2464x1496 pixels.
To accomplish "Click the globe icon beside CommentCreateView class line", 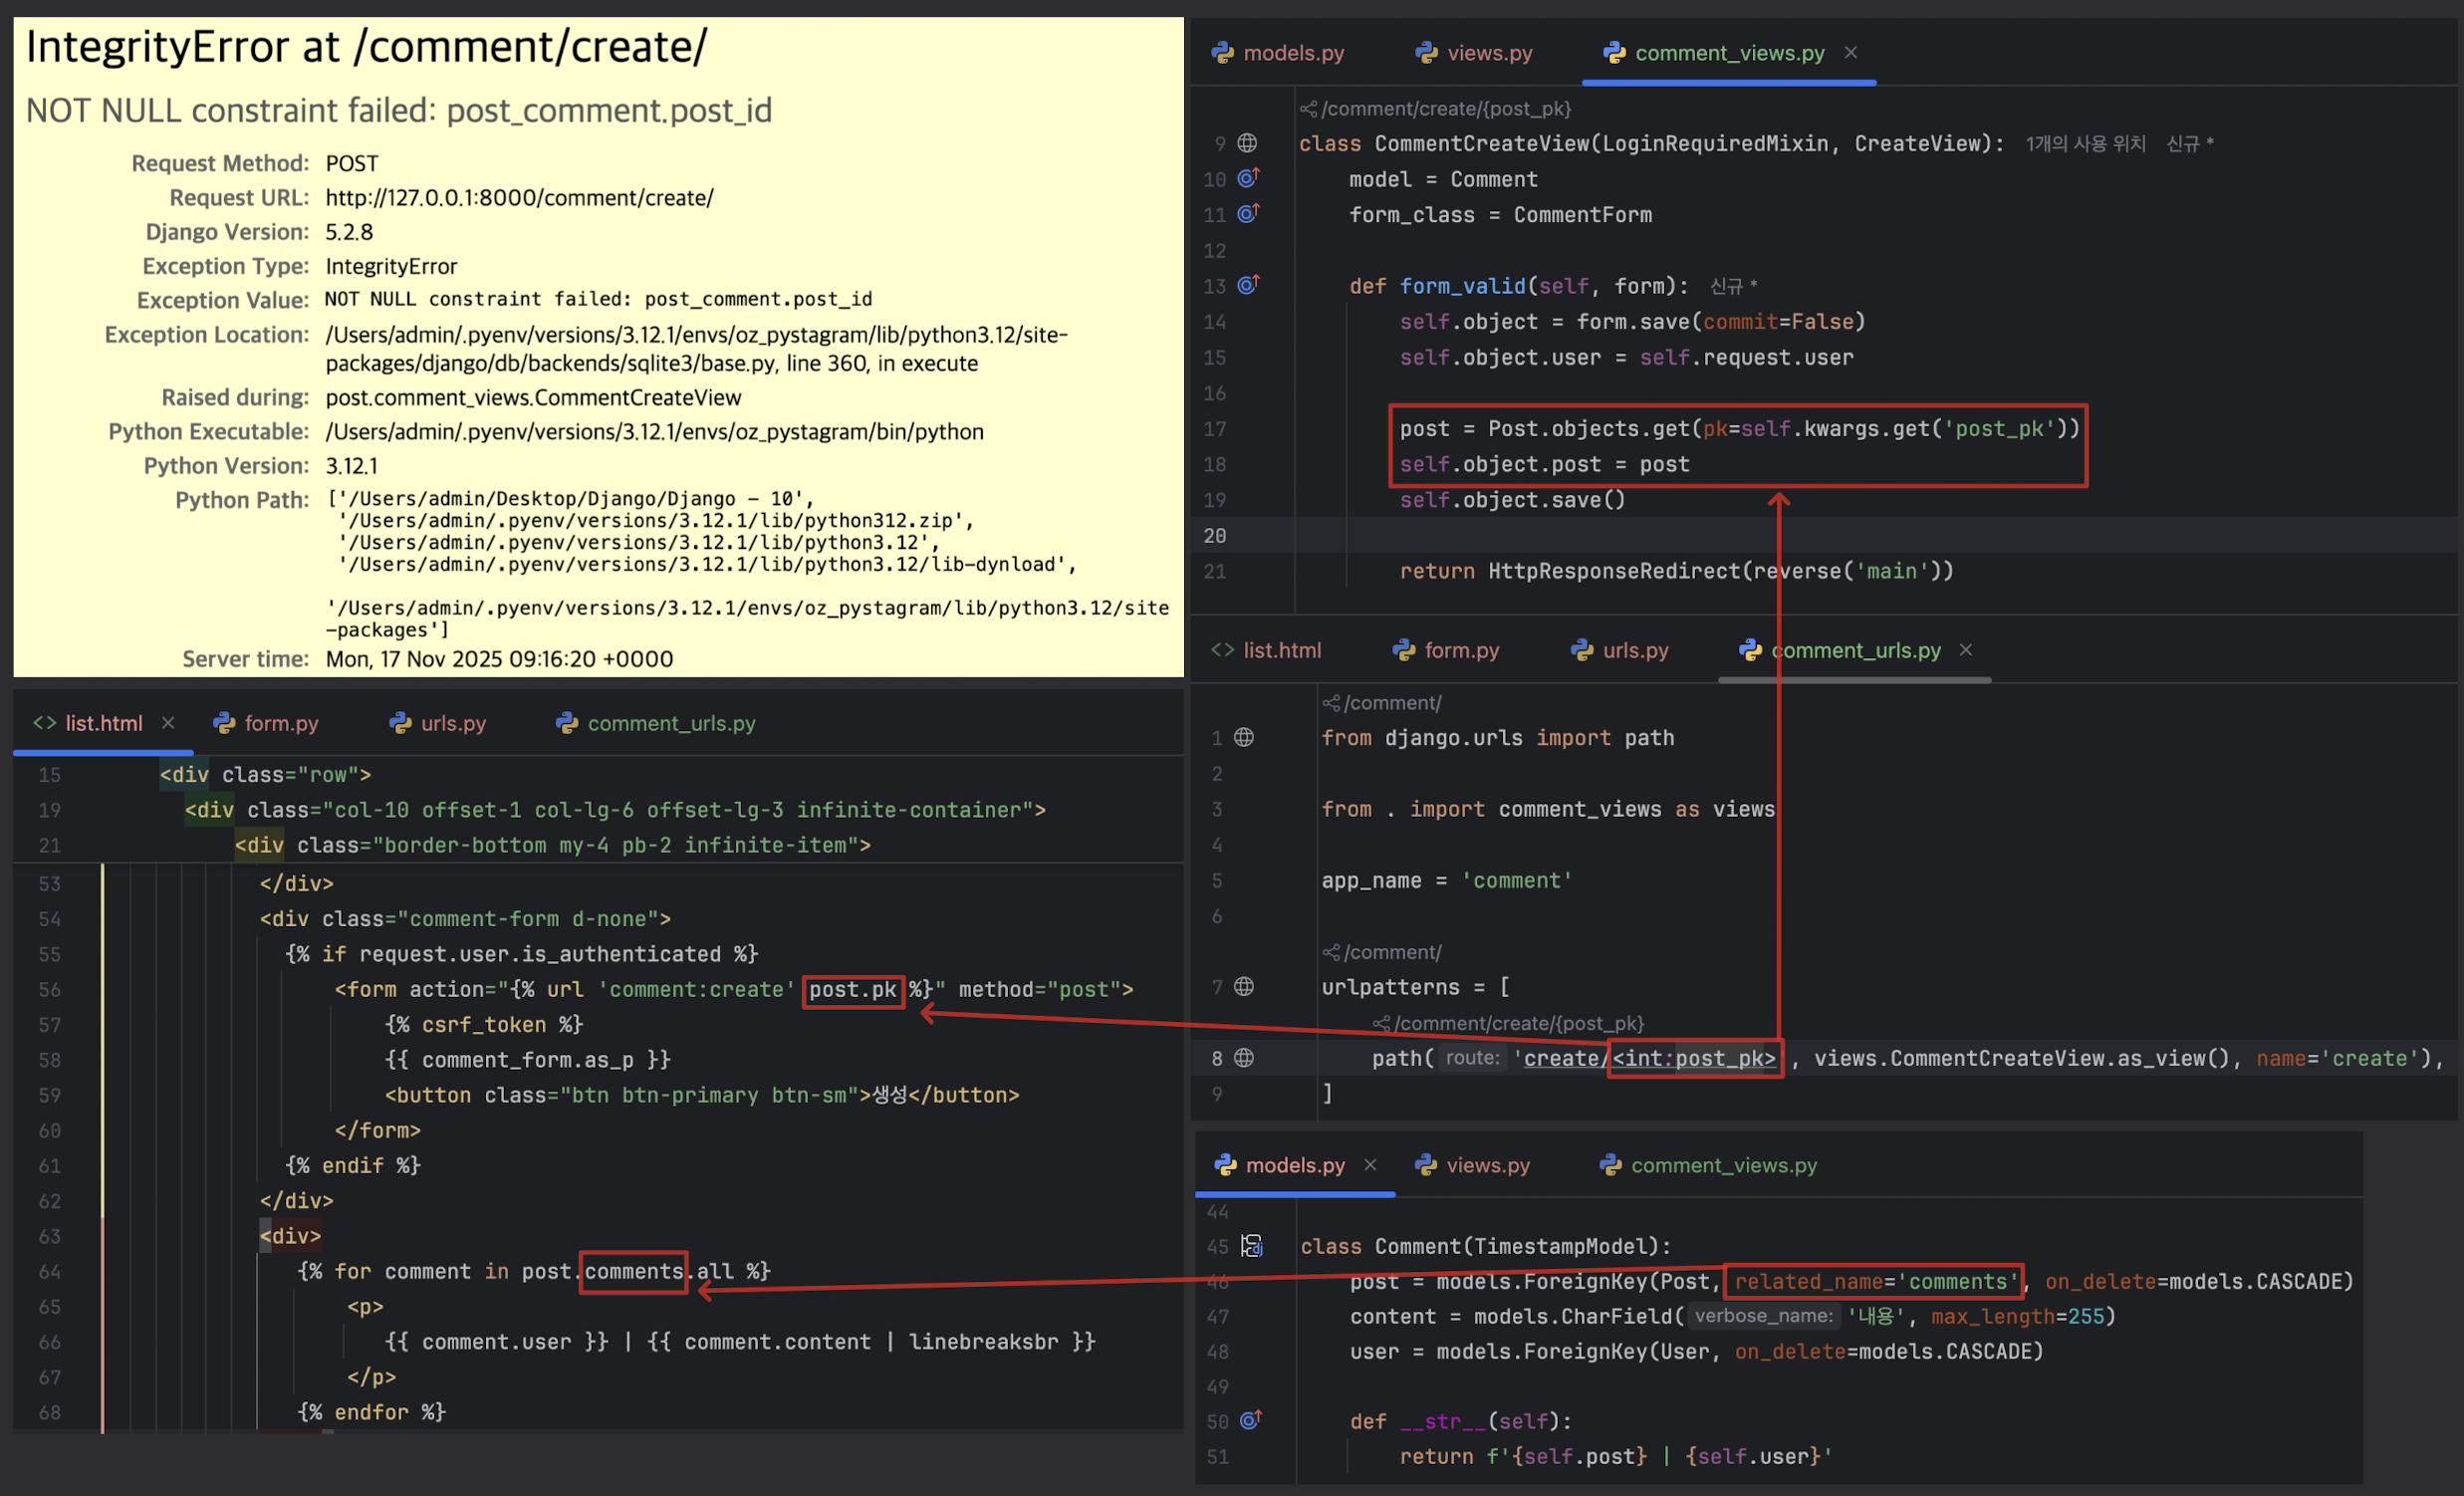I will tap(1247, 143).
